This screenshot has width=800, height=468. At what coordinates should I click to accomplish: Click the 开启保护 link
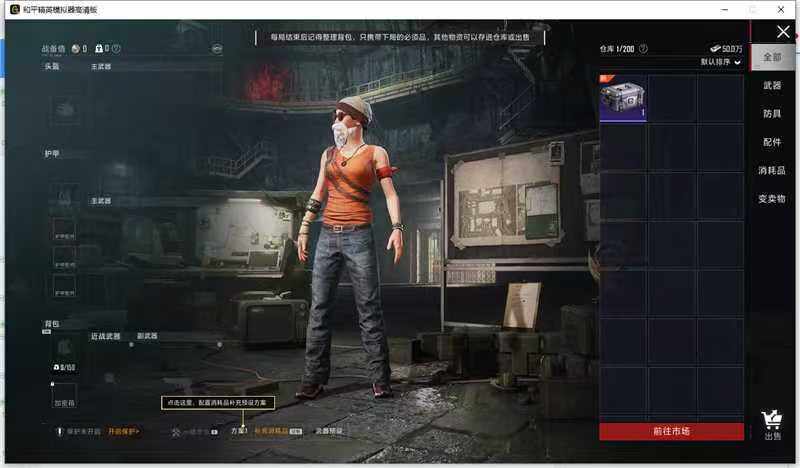point(123,431)
